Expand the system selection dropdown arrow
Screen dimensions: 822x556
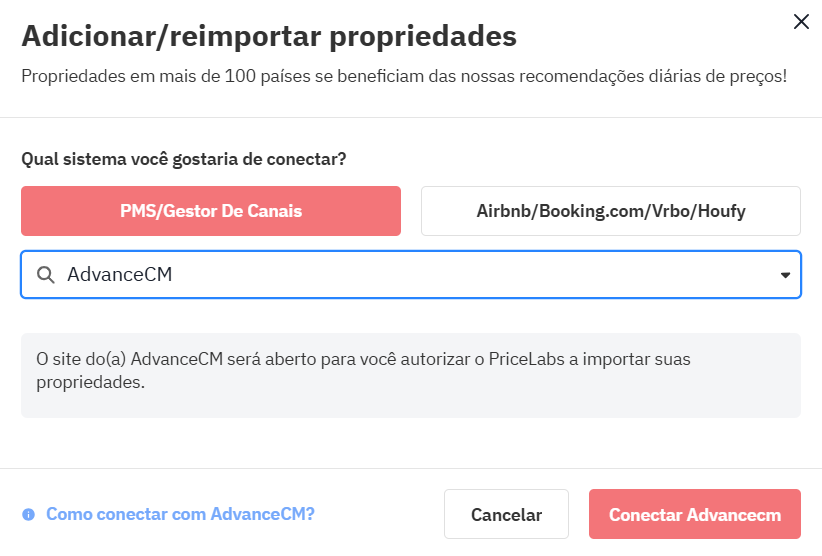point(785,275)
